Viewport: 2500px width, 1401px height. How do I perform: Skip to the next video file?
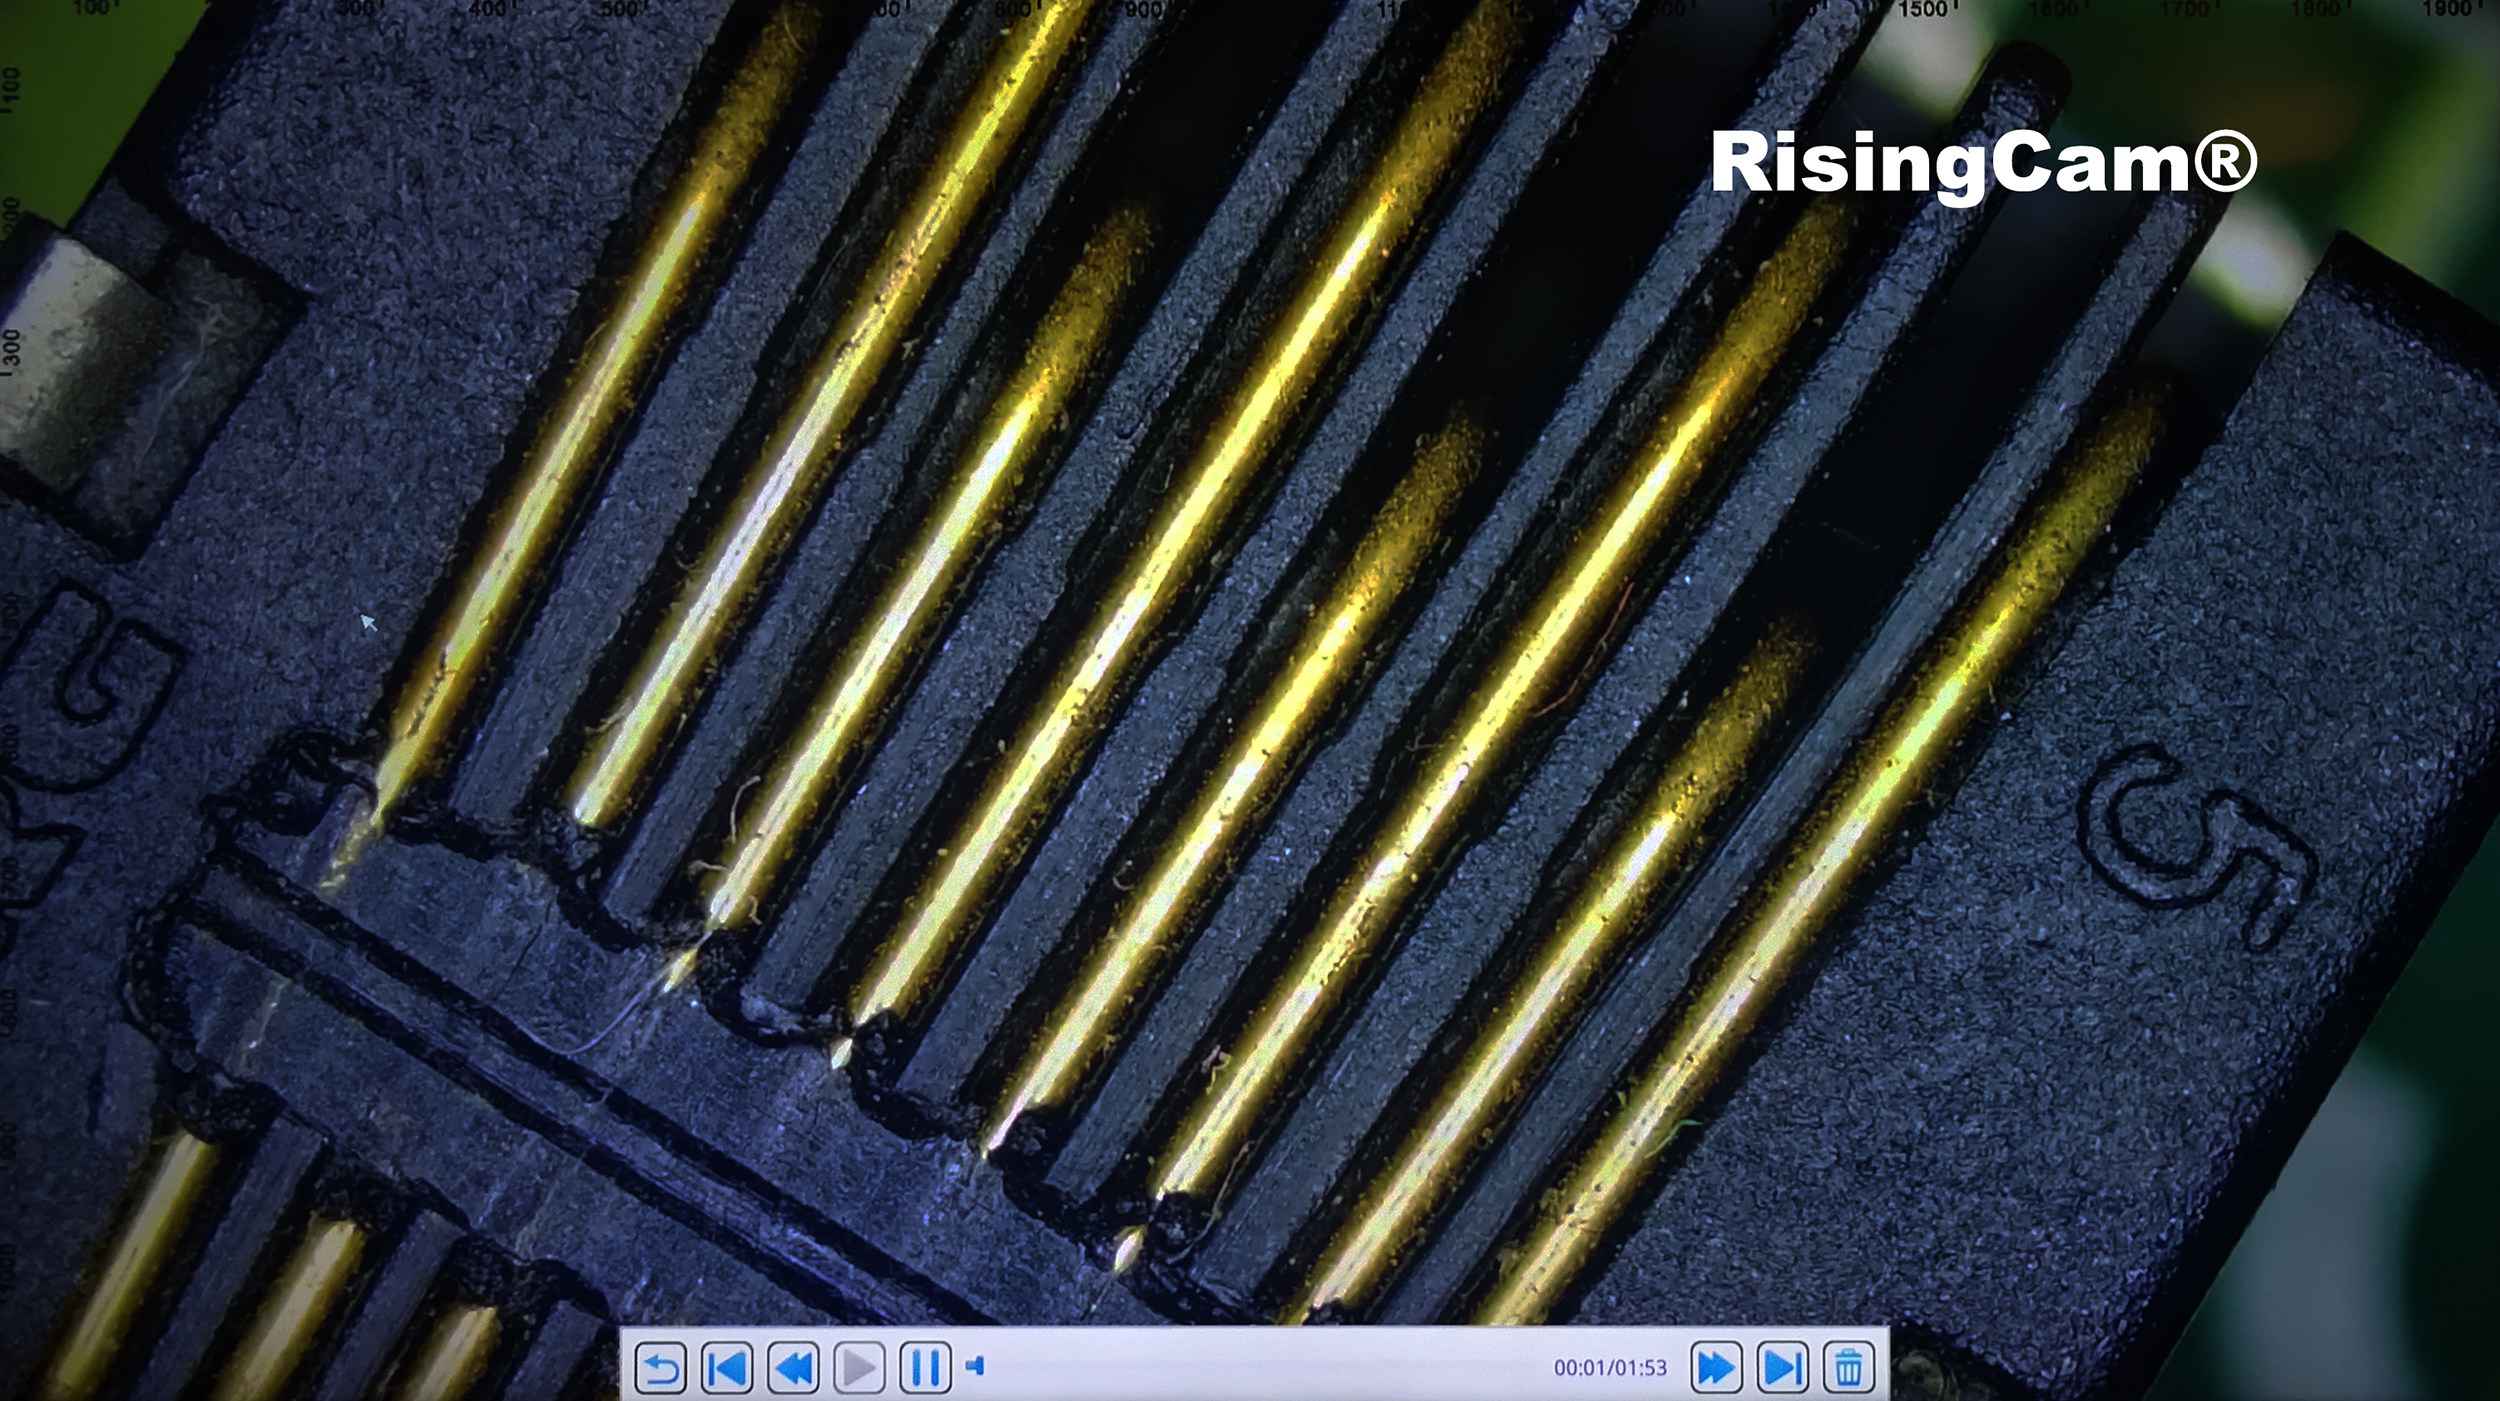tap(1782, 1367)
